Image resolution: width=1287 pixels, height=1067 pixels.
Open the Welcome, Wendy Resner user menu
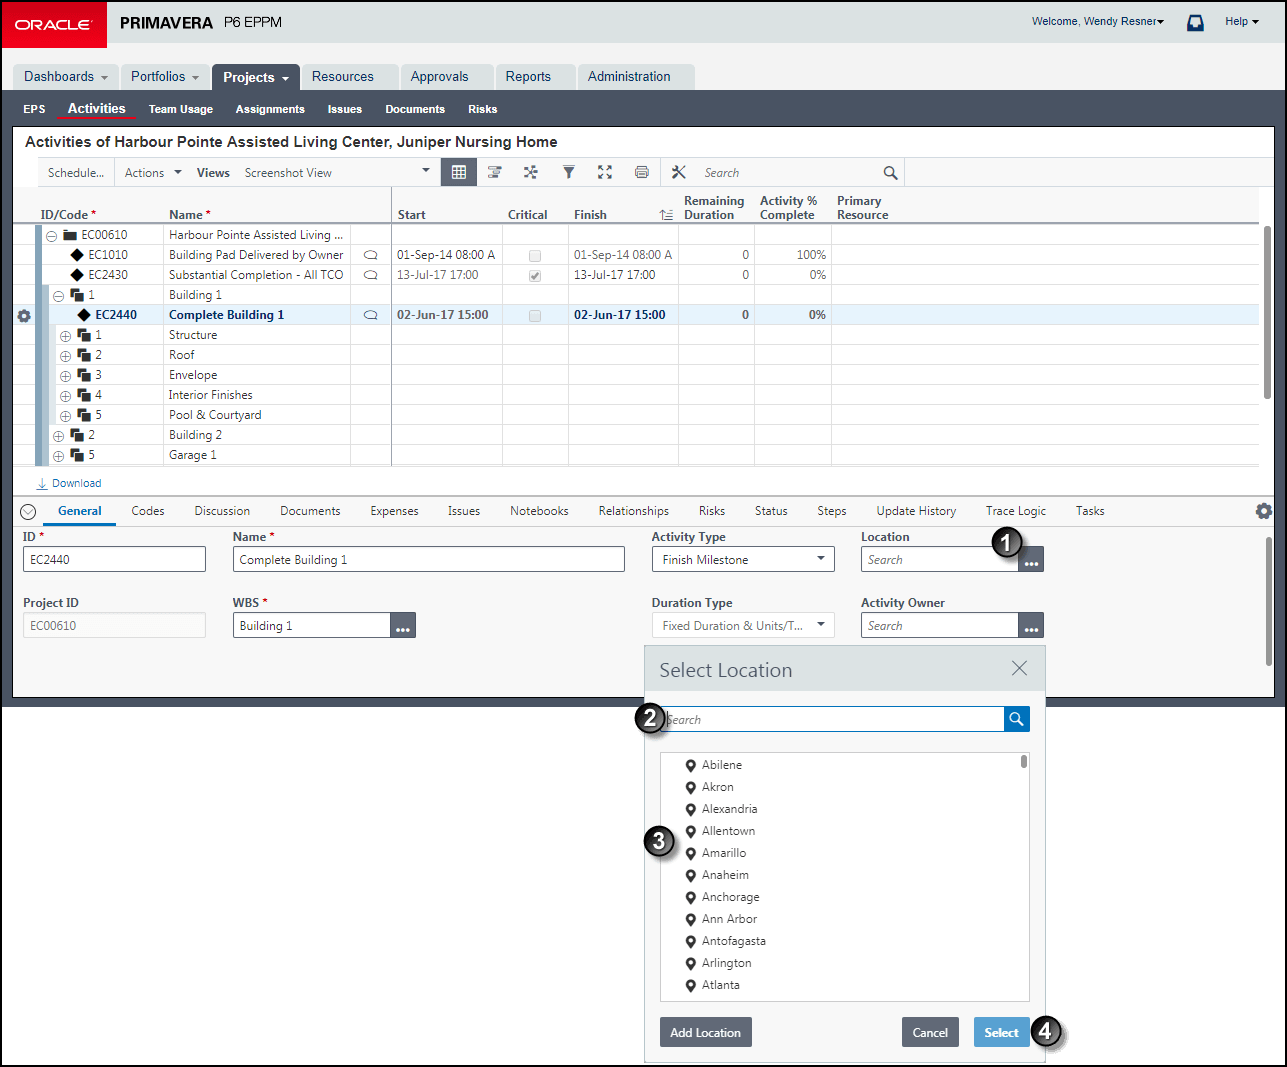[x=1098, y=21]
